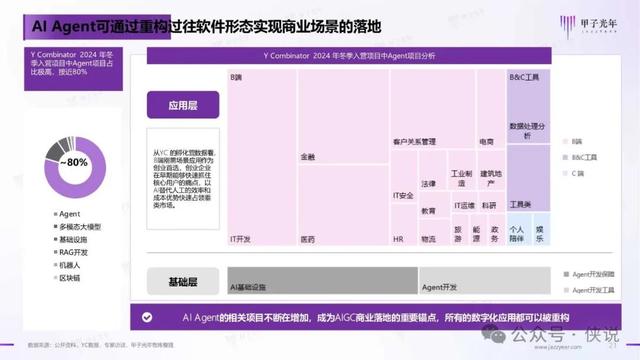Select RAG开发 in the donut legend

pyautogui.click(x=71, y=252)
